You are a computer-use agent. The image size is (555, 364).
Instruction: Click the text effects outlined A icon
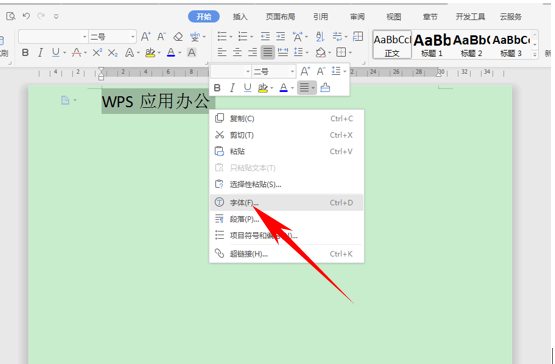click(130, 53)
